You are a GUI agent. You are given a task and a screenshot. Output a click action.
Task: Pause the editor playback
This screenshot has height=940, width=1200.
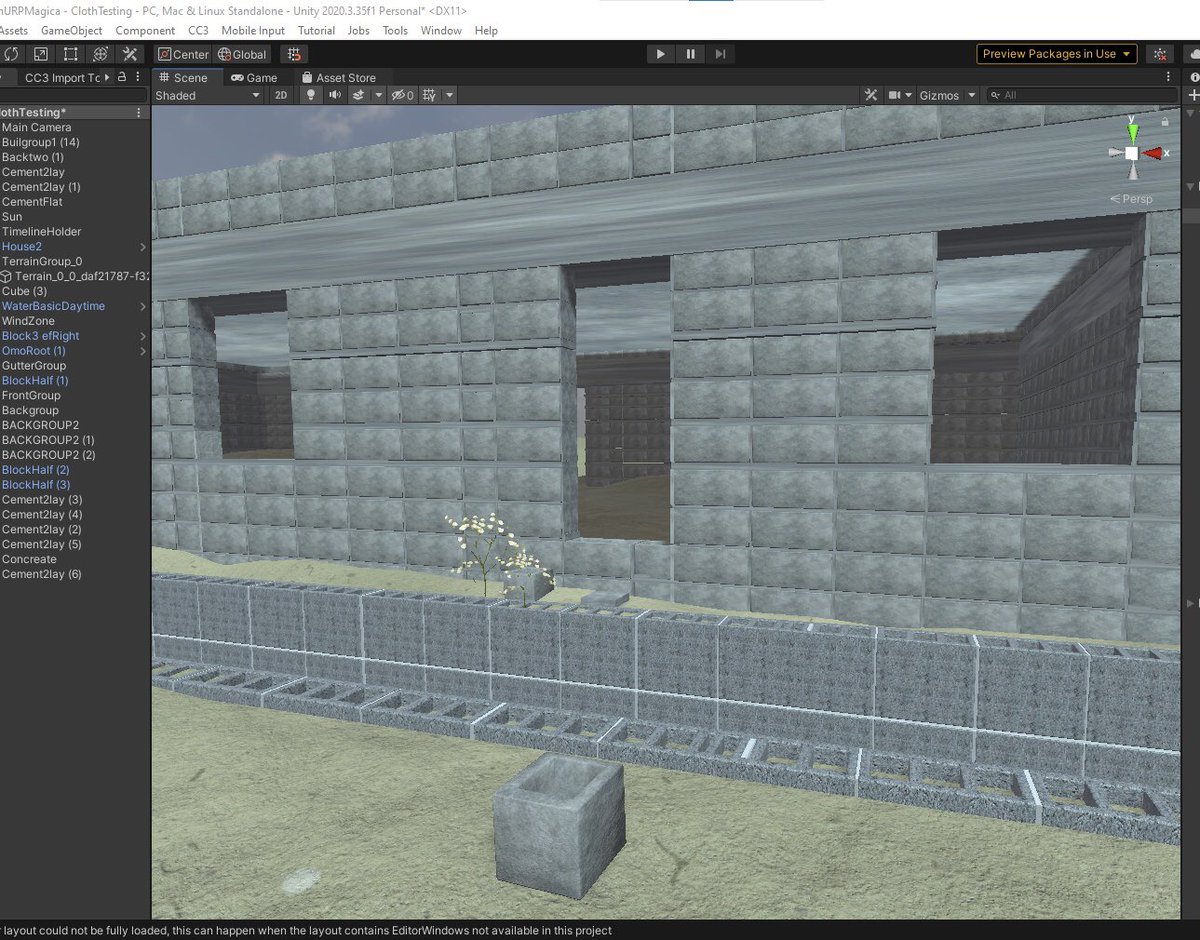pos(690,54)
